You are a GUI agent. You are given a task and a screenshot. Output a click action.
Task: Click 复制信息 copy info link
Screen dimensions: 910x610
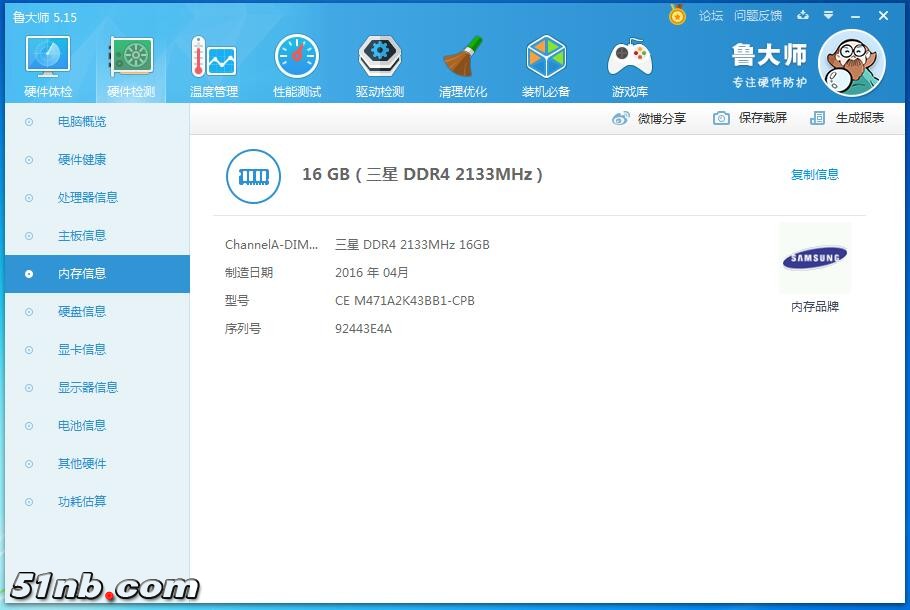tap(814, 175)
